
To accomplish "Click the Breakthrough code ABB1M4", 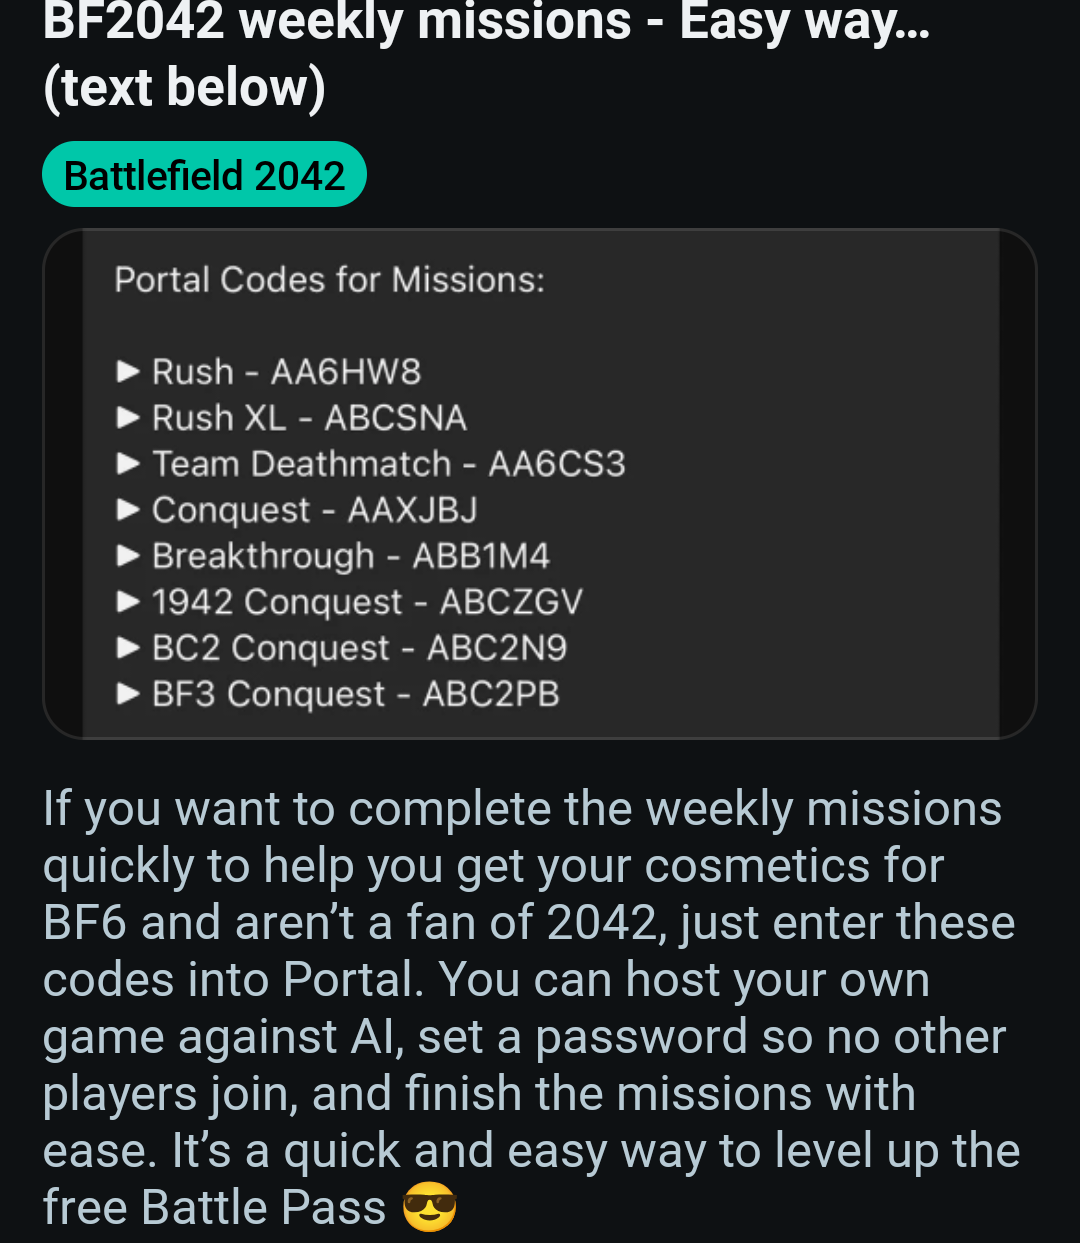I will pos(481,556).
